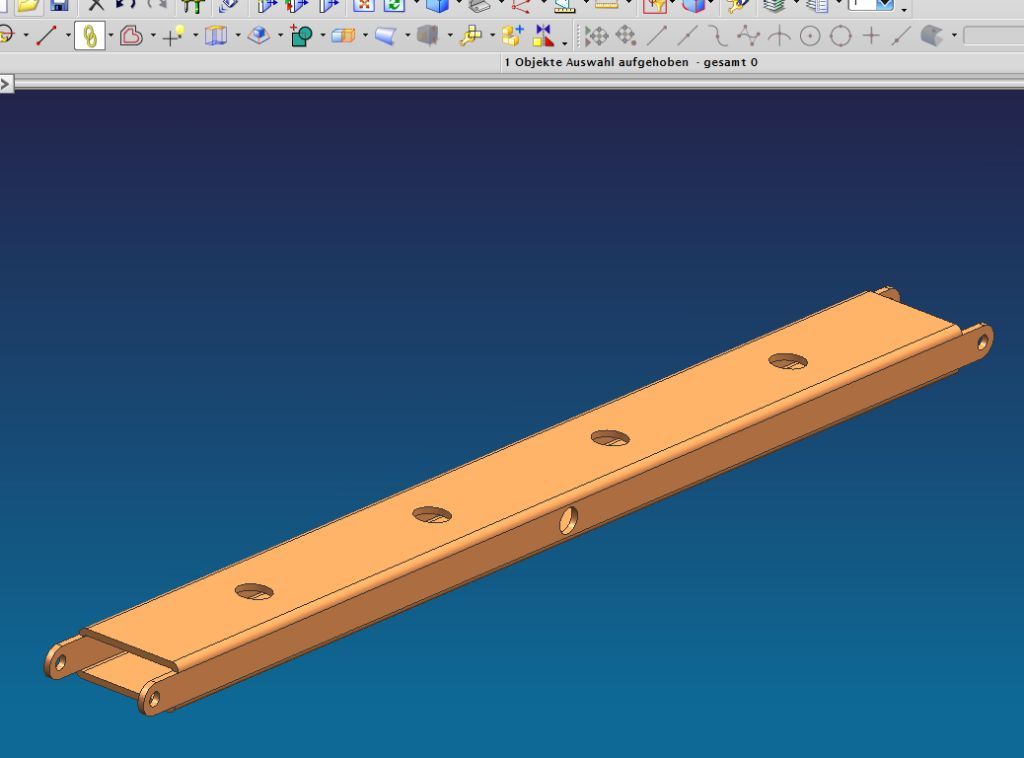
Task: Click the empty input field at toolbar right
Action: [993, 37]
